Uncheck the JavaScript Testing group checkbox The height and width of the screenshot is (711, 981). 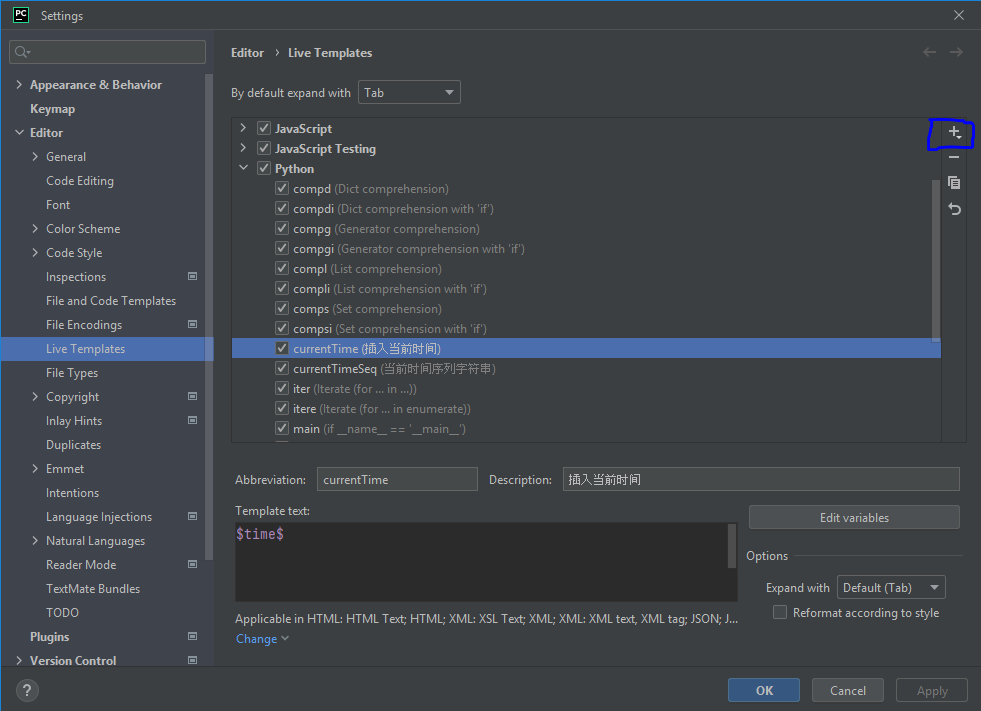point(264,149)
